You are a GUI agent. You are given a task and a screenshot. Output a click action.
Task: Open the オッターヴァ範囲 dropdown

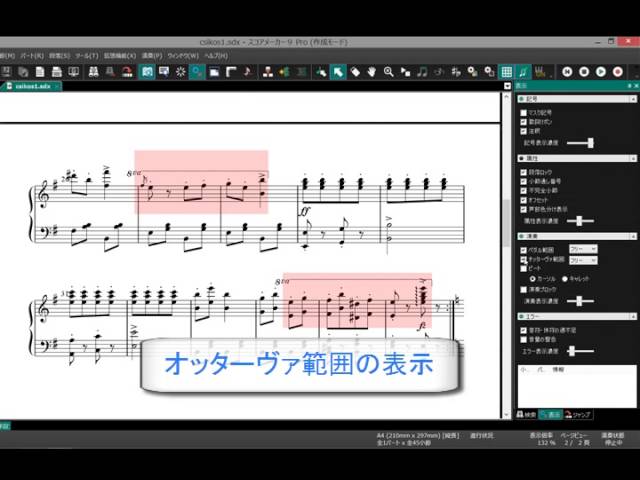(x=583, y=260)
